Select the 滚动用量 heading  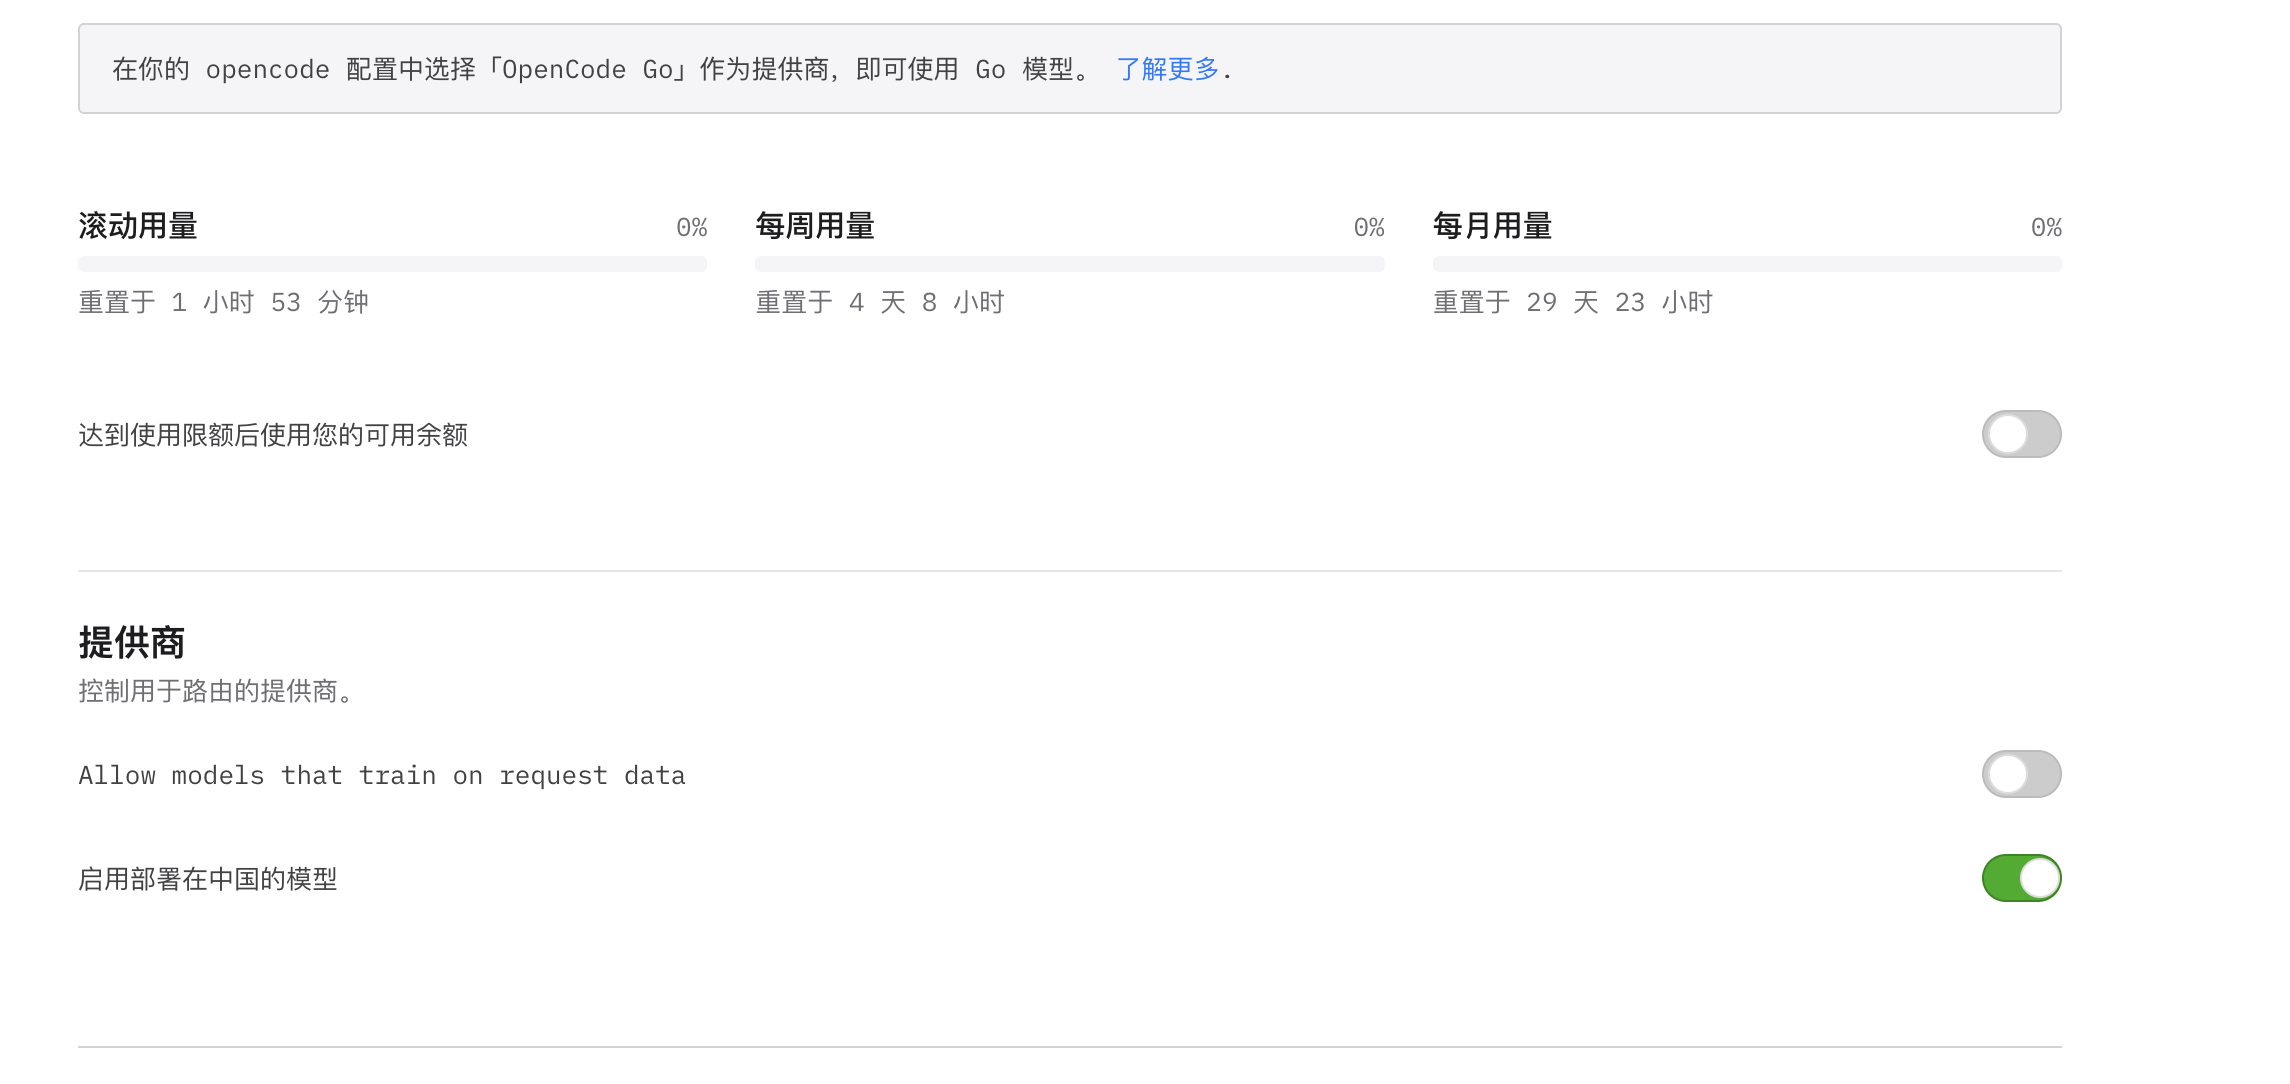(x=138, y=226)
